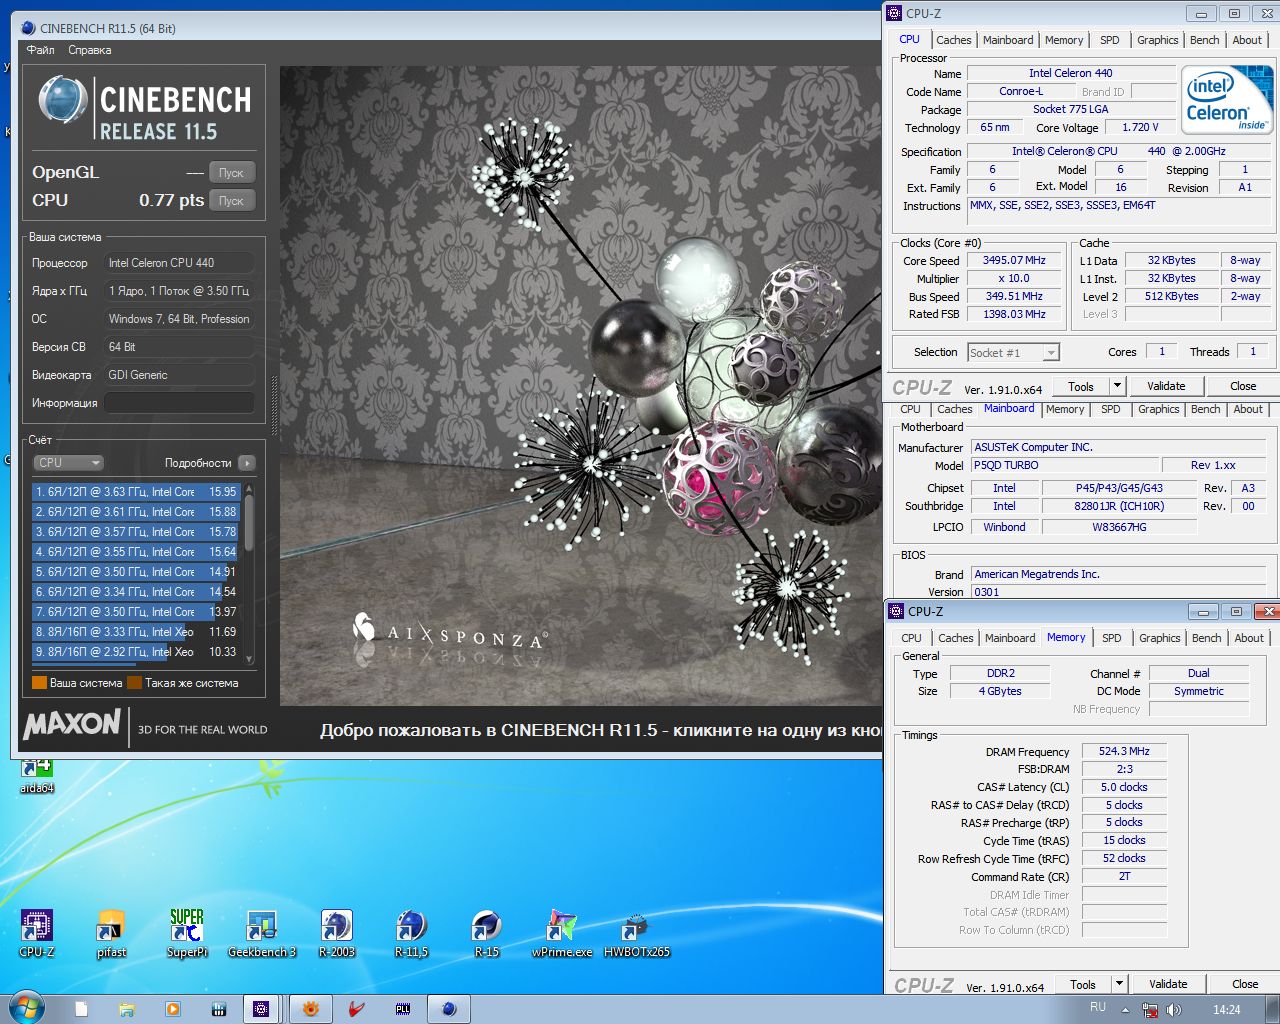Click the PLL taskbar icon
Image resolution: width=1280 pixels, height=1024 pixels.
click(x=403, y=1009)
